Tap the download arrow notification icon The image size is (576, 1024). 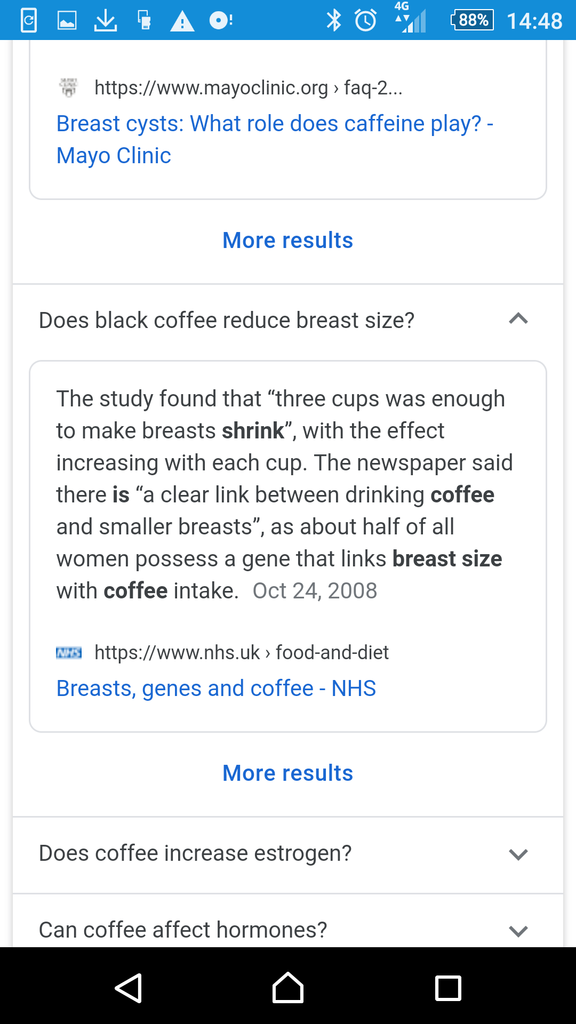click(105, 21)
